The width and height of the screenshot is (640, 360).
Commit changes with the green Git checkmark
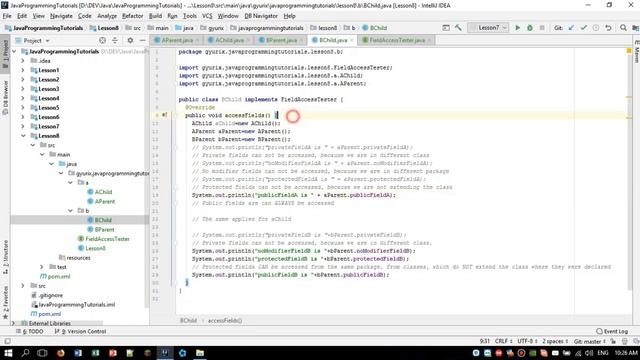coord(584,28)
